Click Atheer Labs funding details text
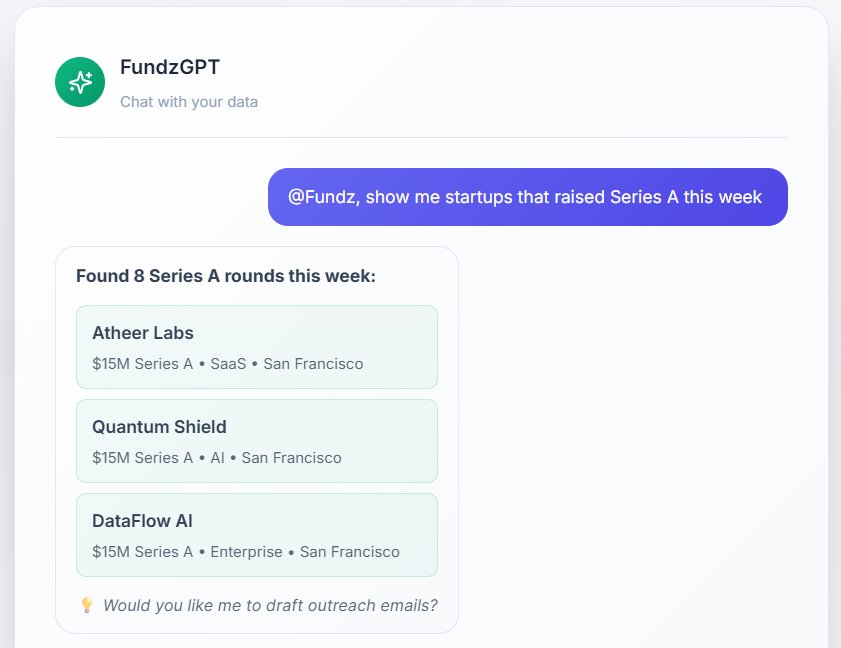 [x=226, y=364]
